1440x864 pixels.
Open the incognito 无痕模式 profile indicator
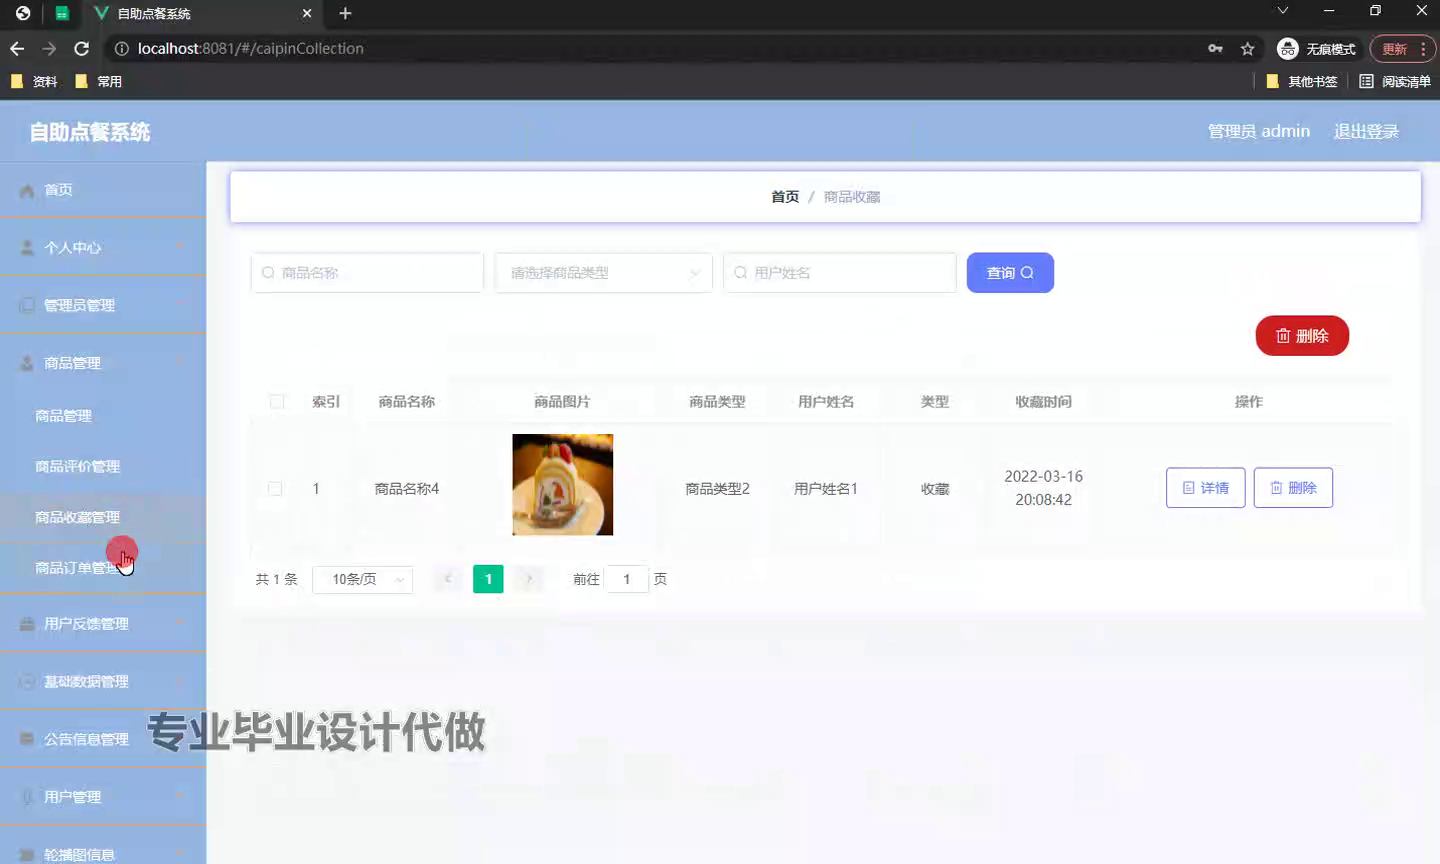point(1316,49)
